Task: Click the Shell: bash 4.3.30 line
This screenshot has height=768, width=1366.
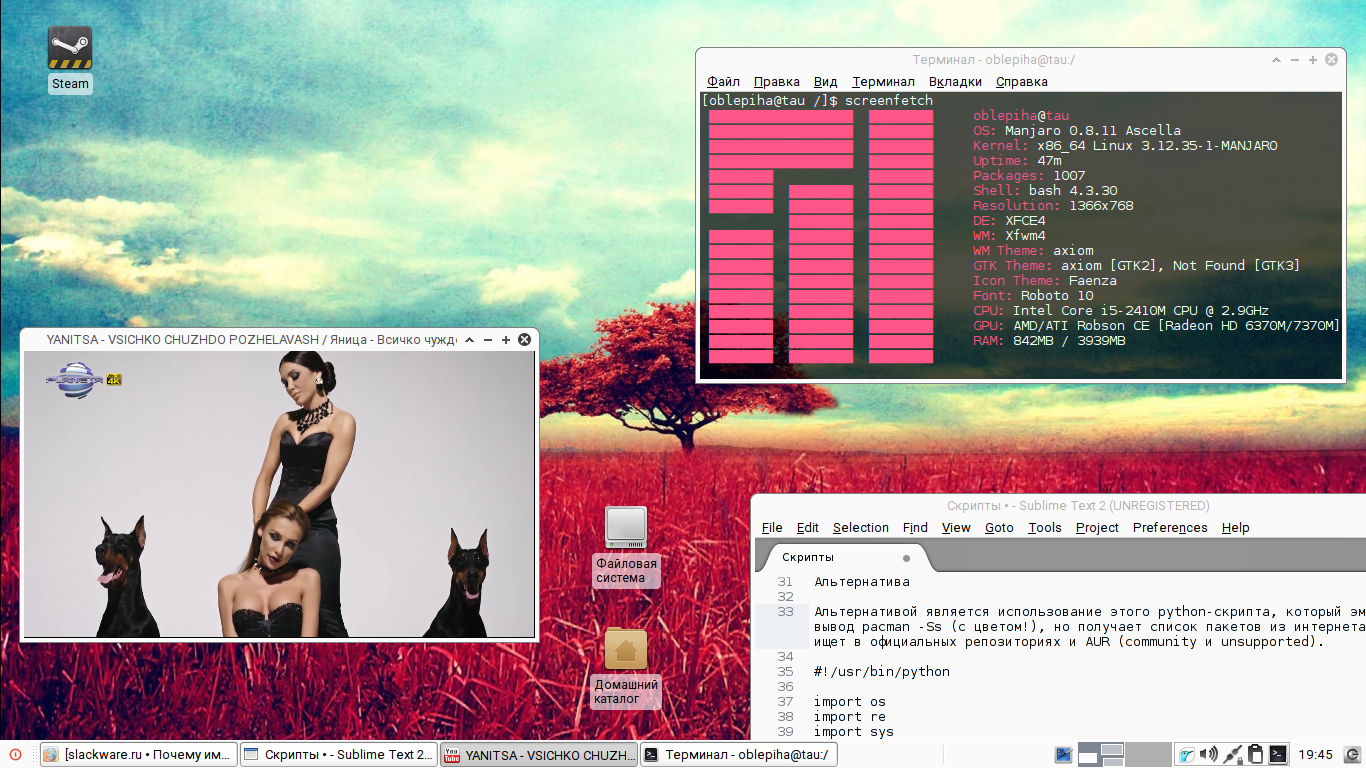Action: [x=1045, y=191]
